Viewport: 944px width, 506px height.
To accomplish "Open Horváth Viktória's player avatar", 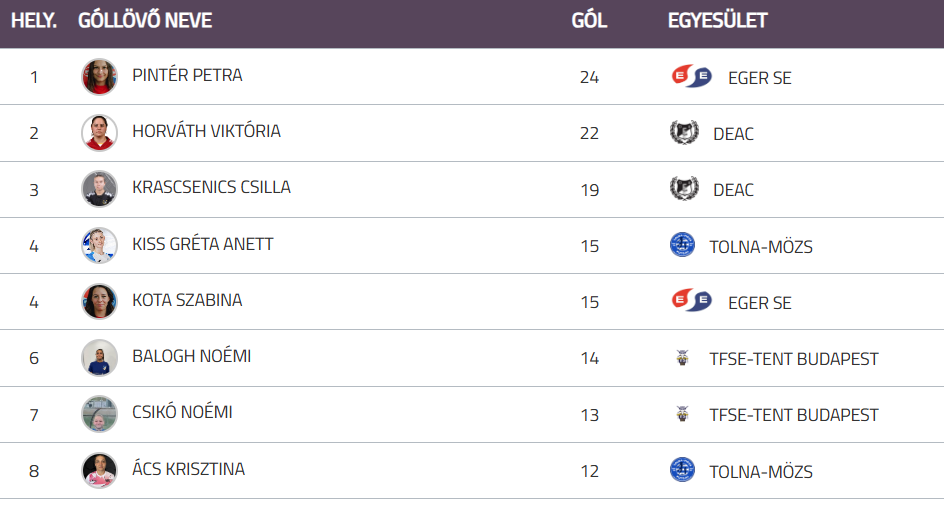I will click(x=99, y=133).
